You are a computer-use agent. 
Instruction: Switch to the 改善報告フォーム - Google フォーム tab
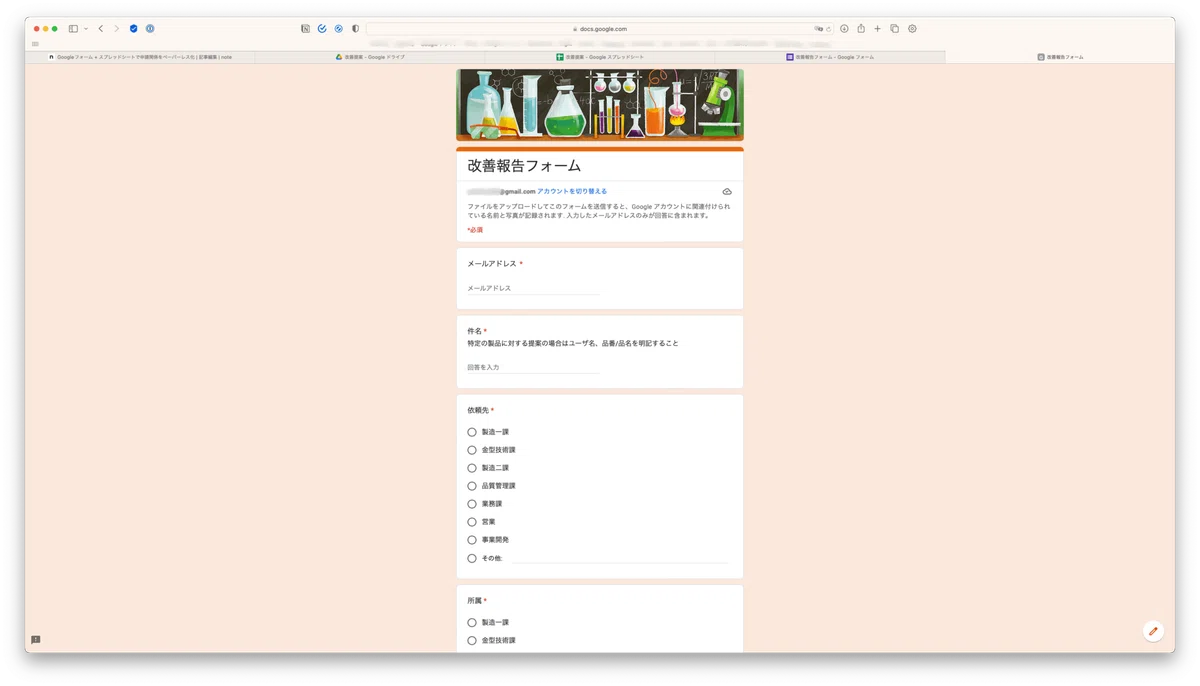(x=830, y=57)
